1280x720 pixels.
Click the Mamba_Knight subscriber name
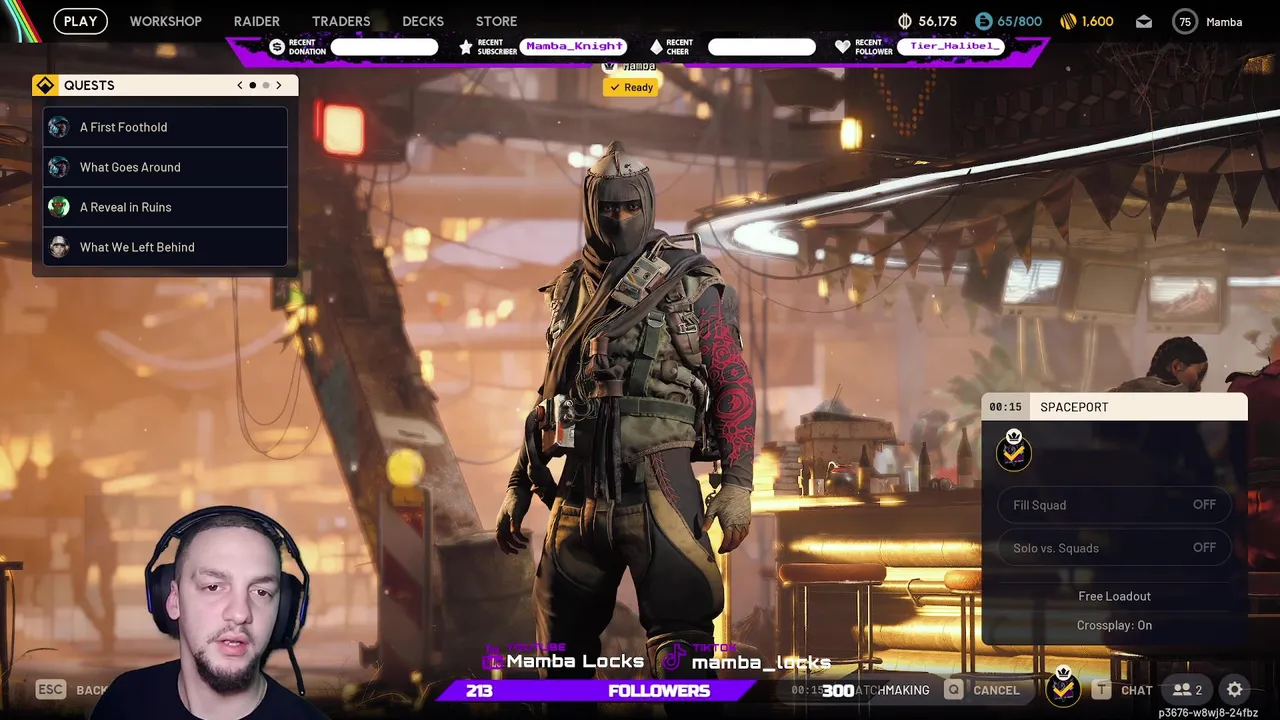coord(574,46)
